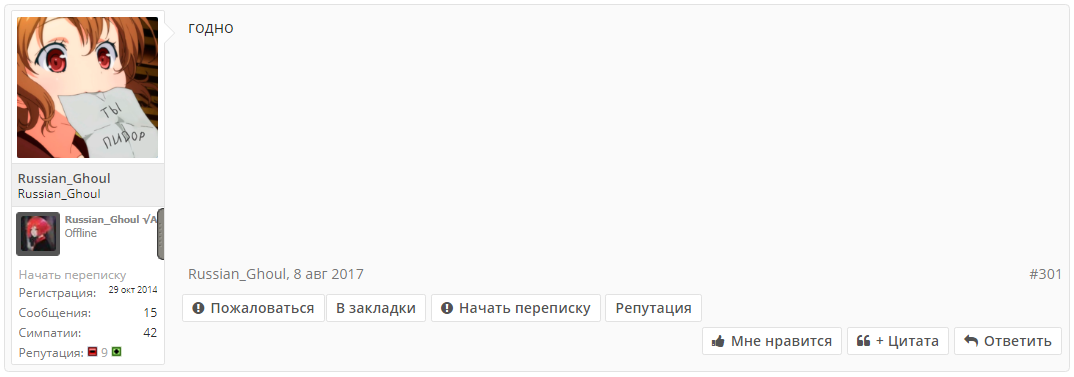
Task: Open the Репутация button under the post
Action: coord(653,308)
